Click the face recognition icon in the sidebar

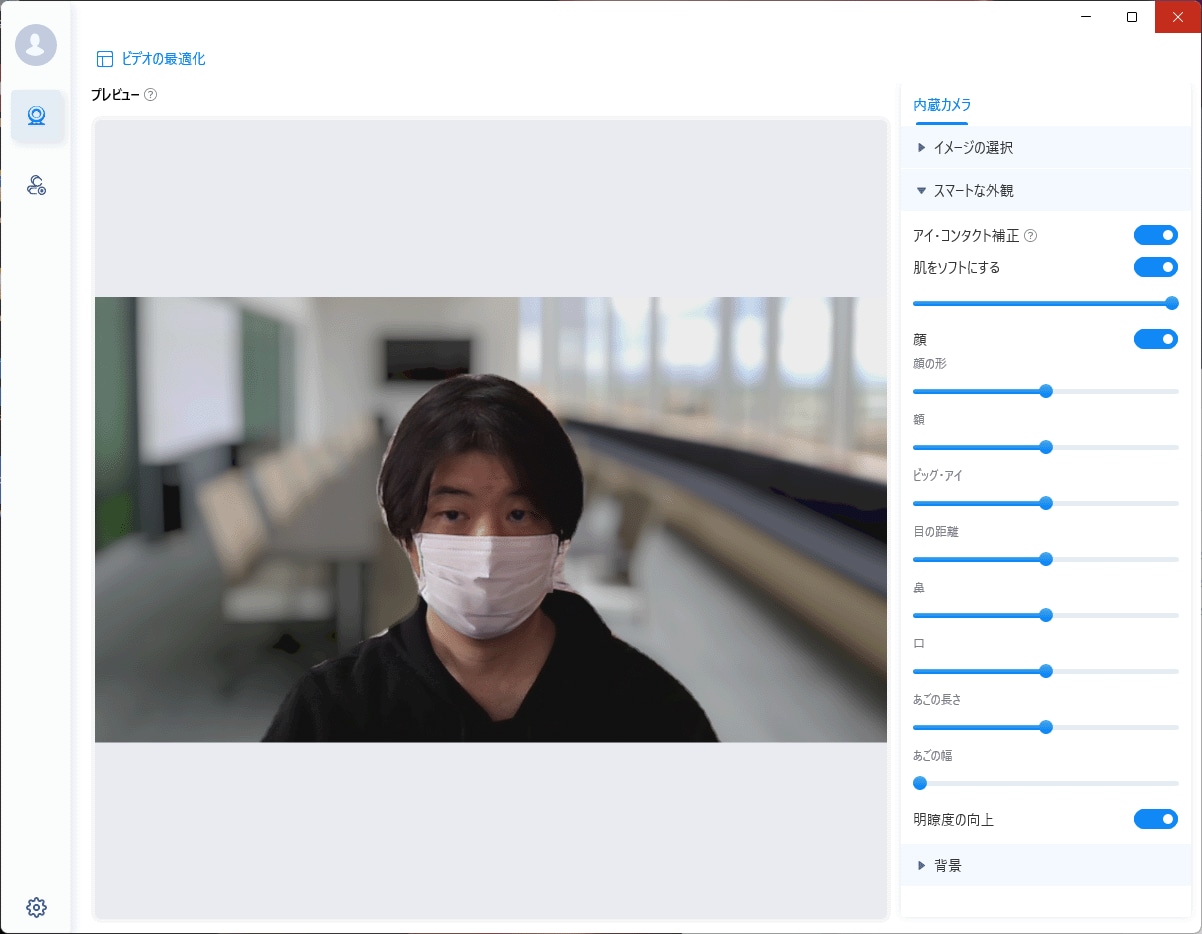36,186
